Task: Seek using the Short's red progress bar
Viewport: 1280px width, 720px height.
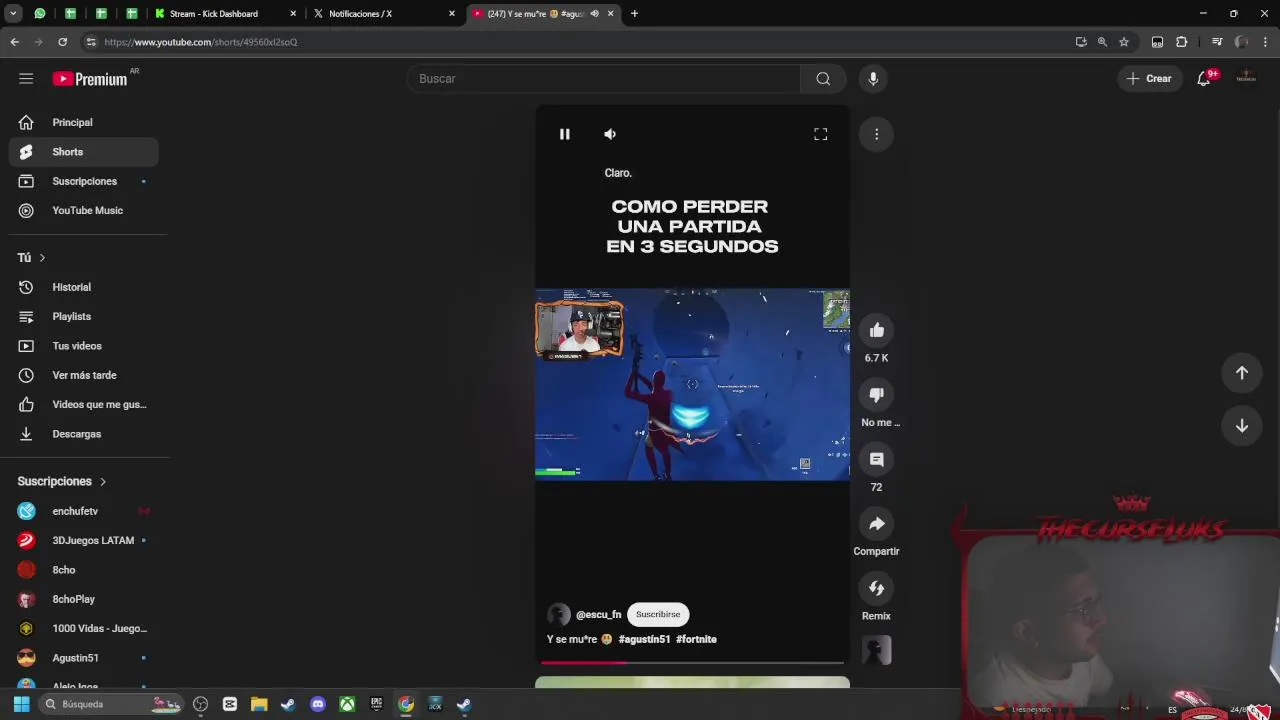Action: coord(692,662)
